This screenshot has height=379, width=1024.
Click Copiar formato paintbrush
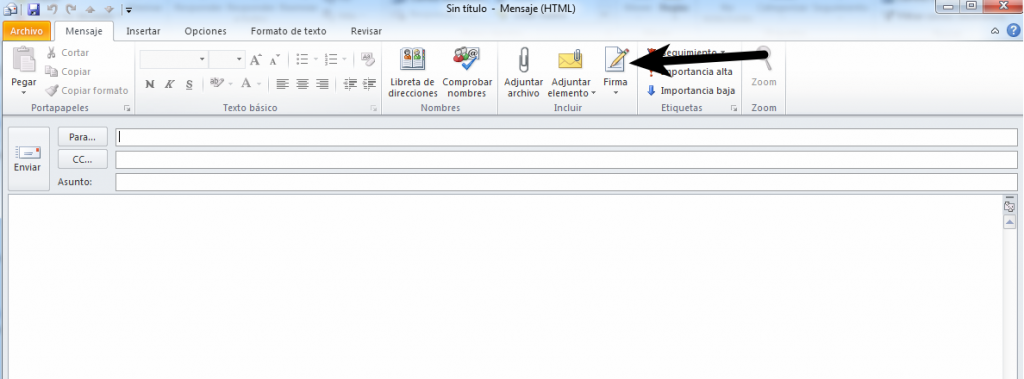[86, 91]
